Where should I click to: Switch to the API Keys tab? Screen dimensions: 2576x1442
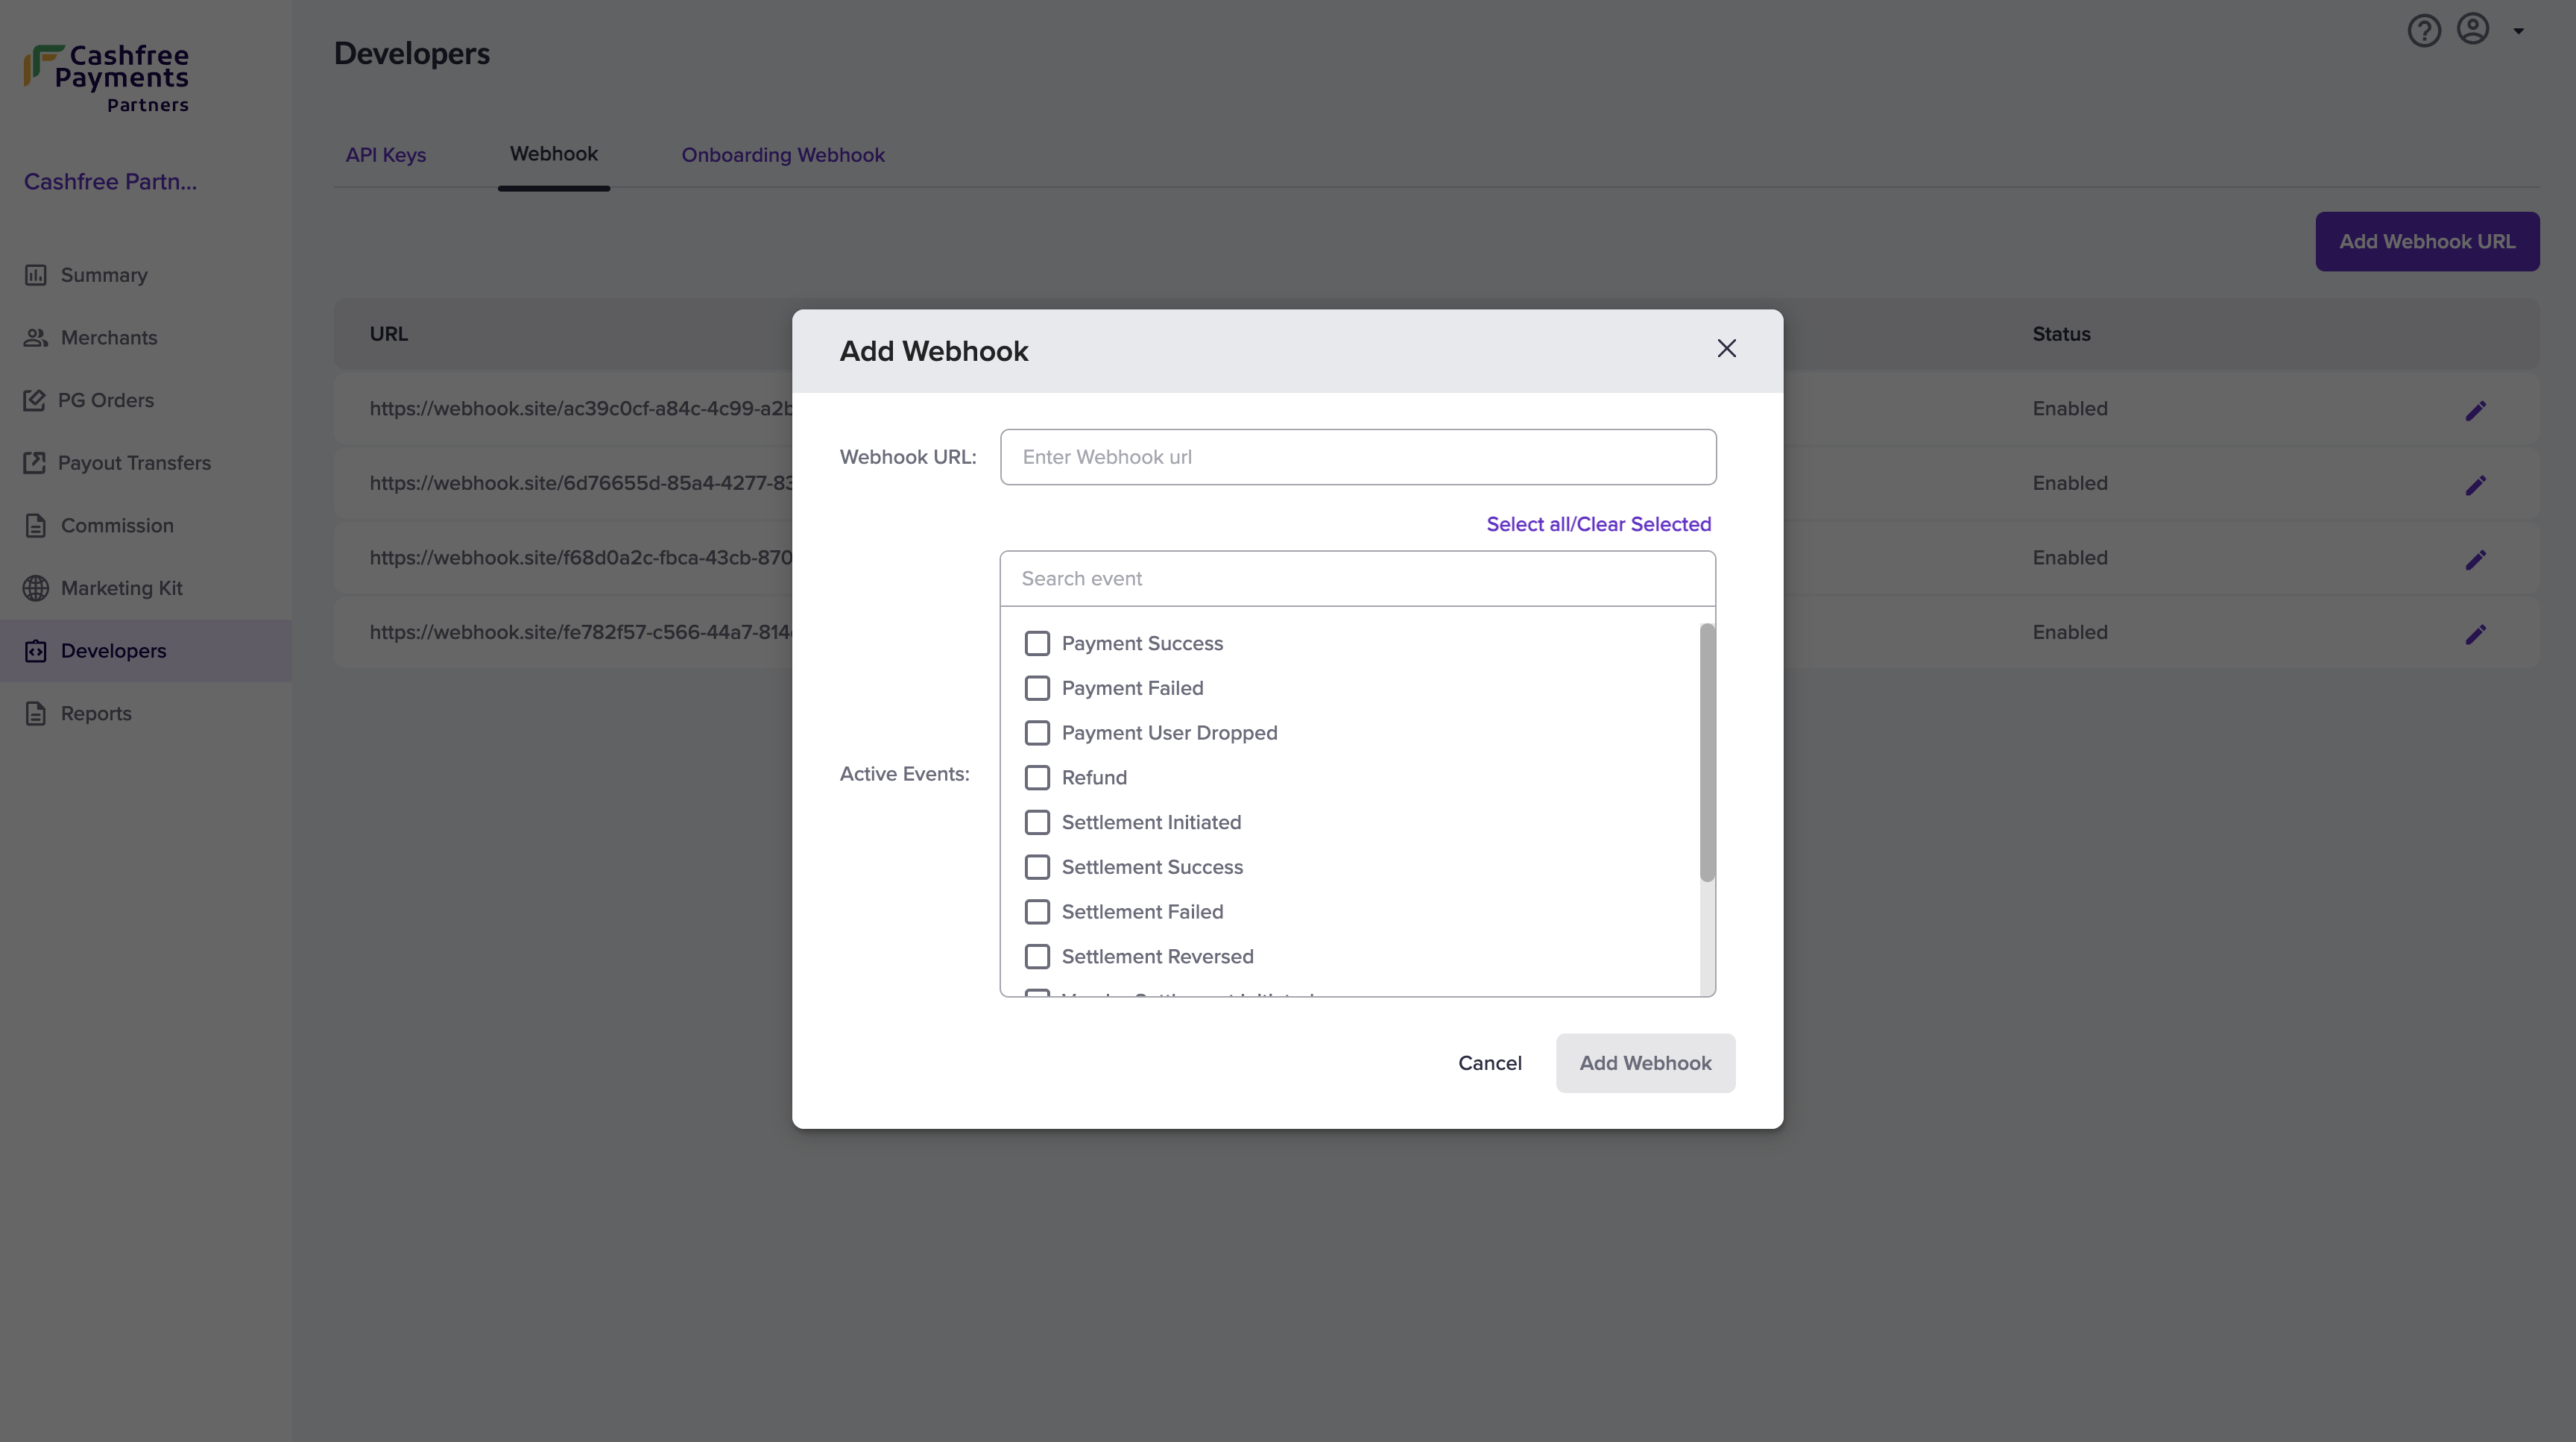click(x=386, y=155)
